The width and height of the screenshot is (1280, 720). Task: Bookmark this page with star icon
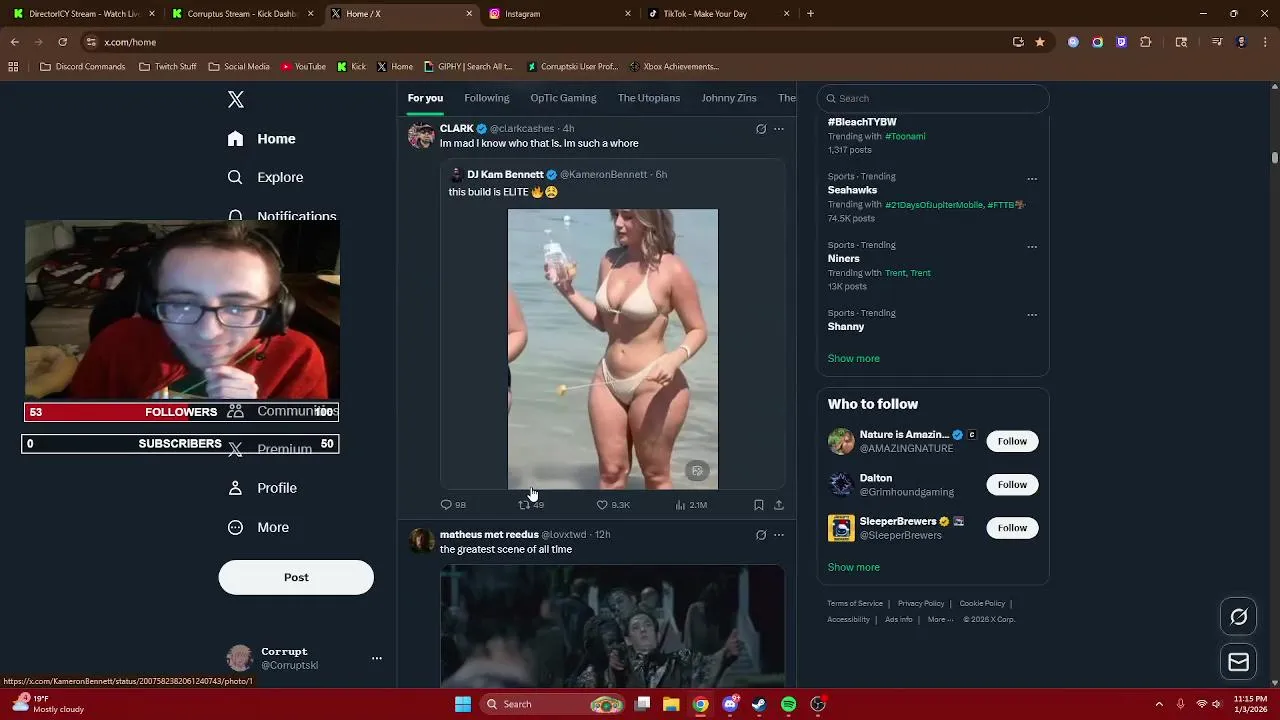point(1040,42)
